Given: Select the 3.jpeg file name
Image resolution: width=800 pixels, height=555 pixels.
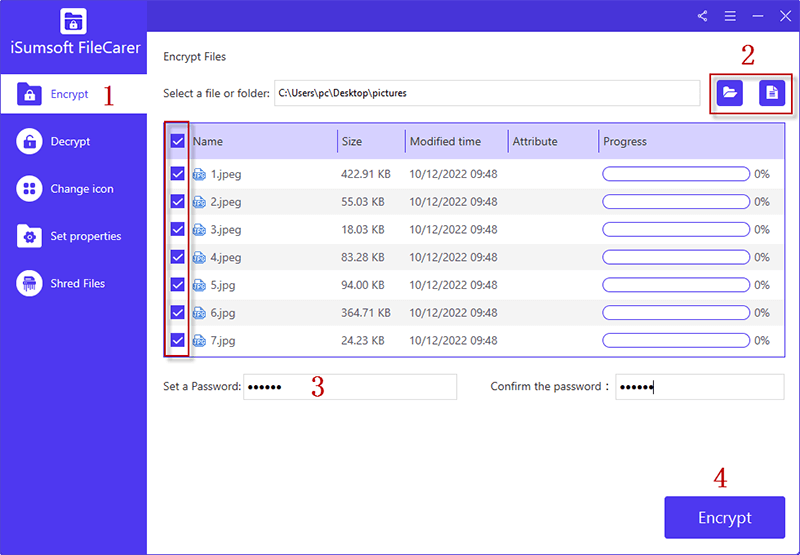Looking at the screenshot, I should (226, 230).
